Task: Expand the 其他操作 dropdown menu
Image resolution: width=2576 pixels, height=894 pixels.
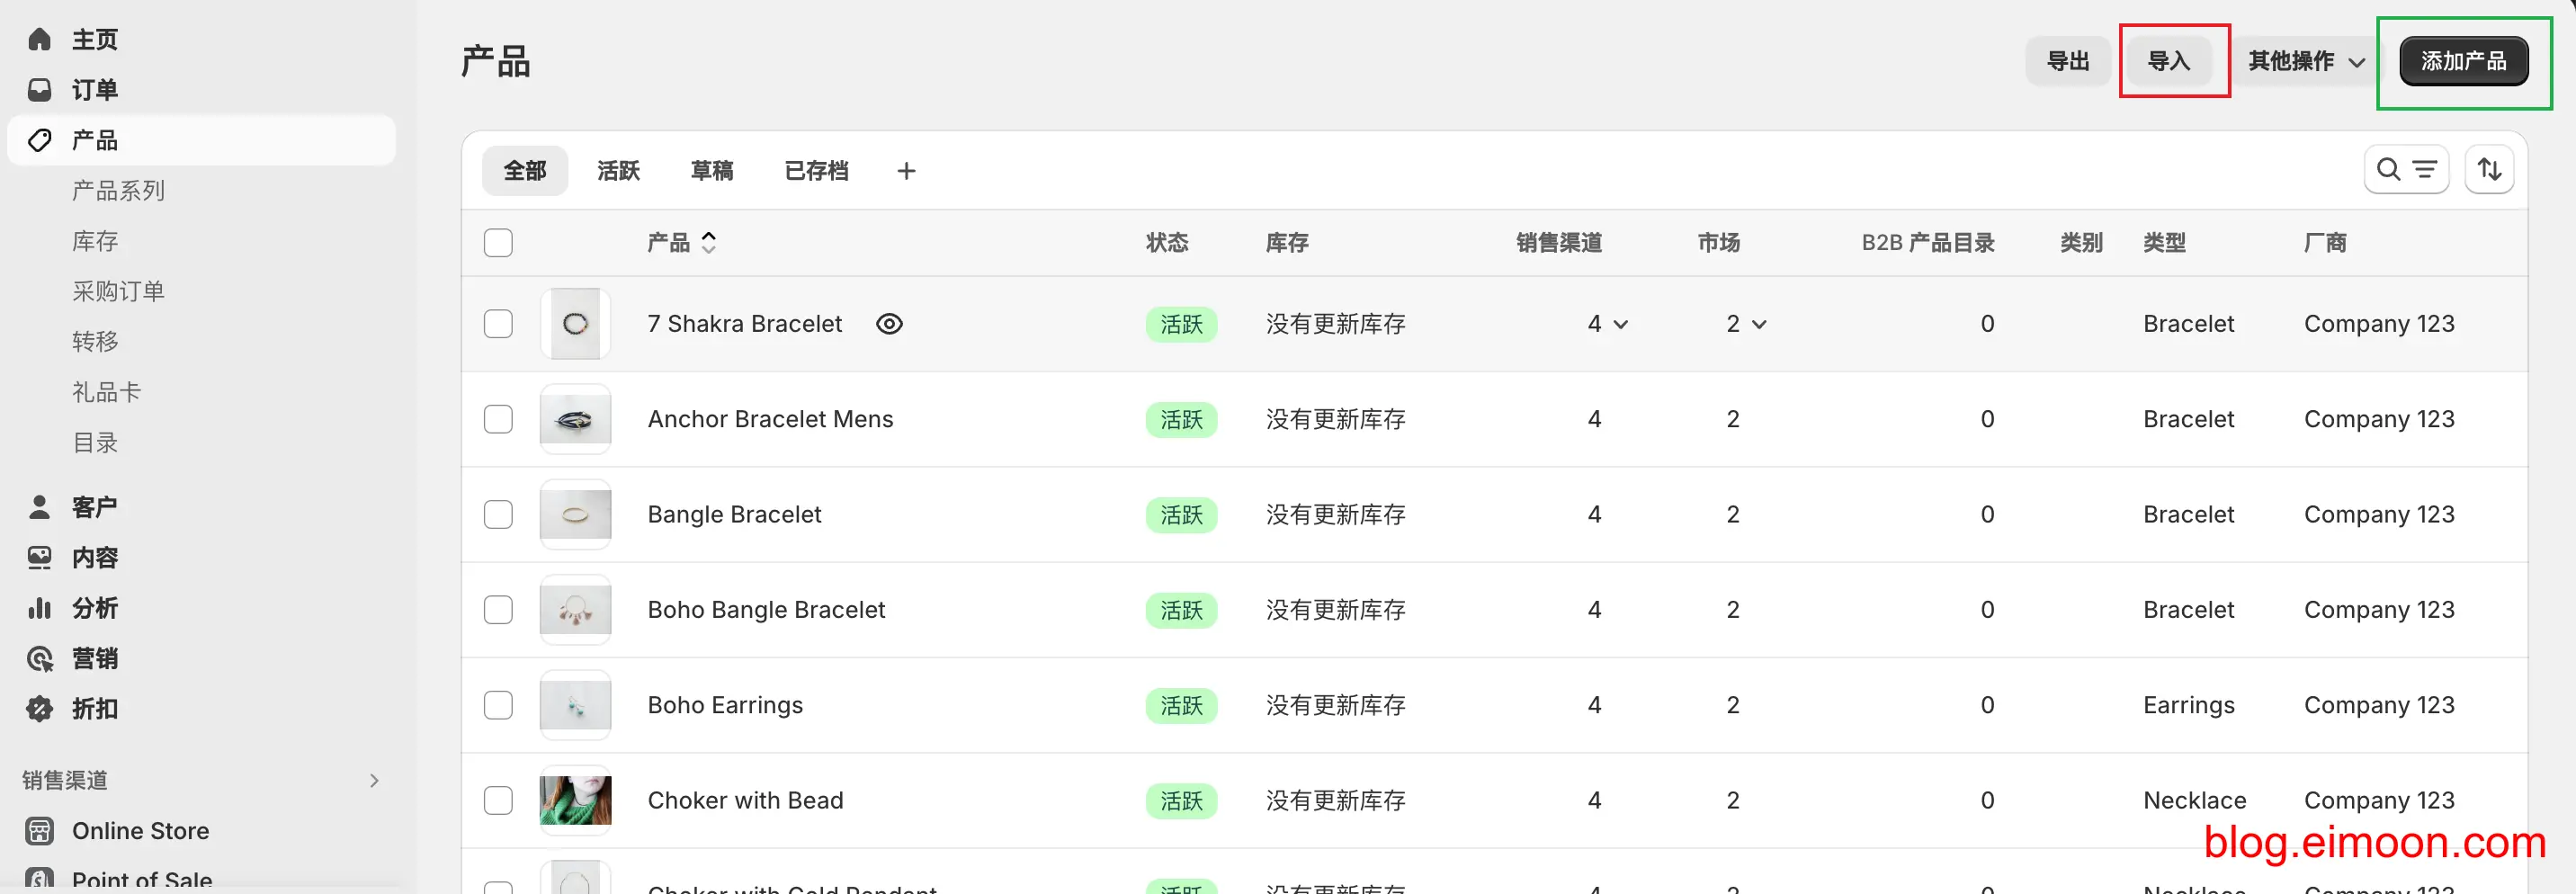Action: [2305, 61]
